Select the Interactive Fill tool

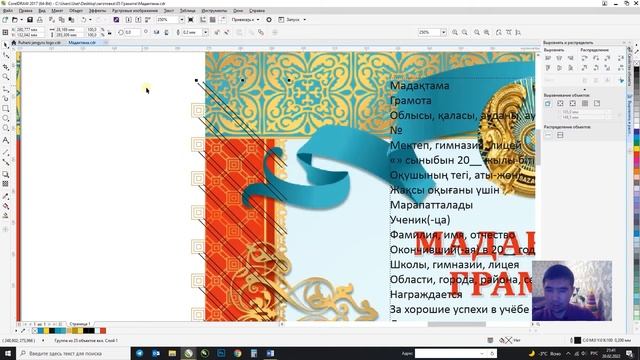(5, 206)
